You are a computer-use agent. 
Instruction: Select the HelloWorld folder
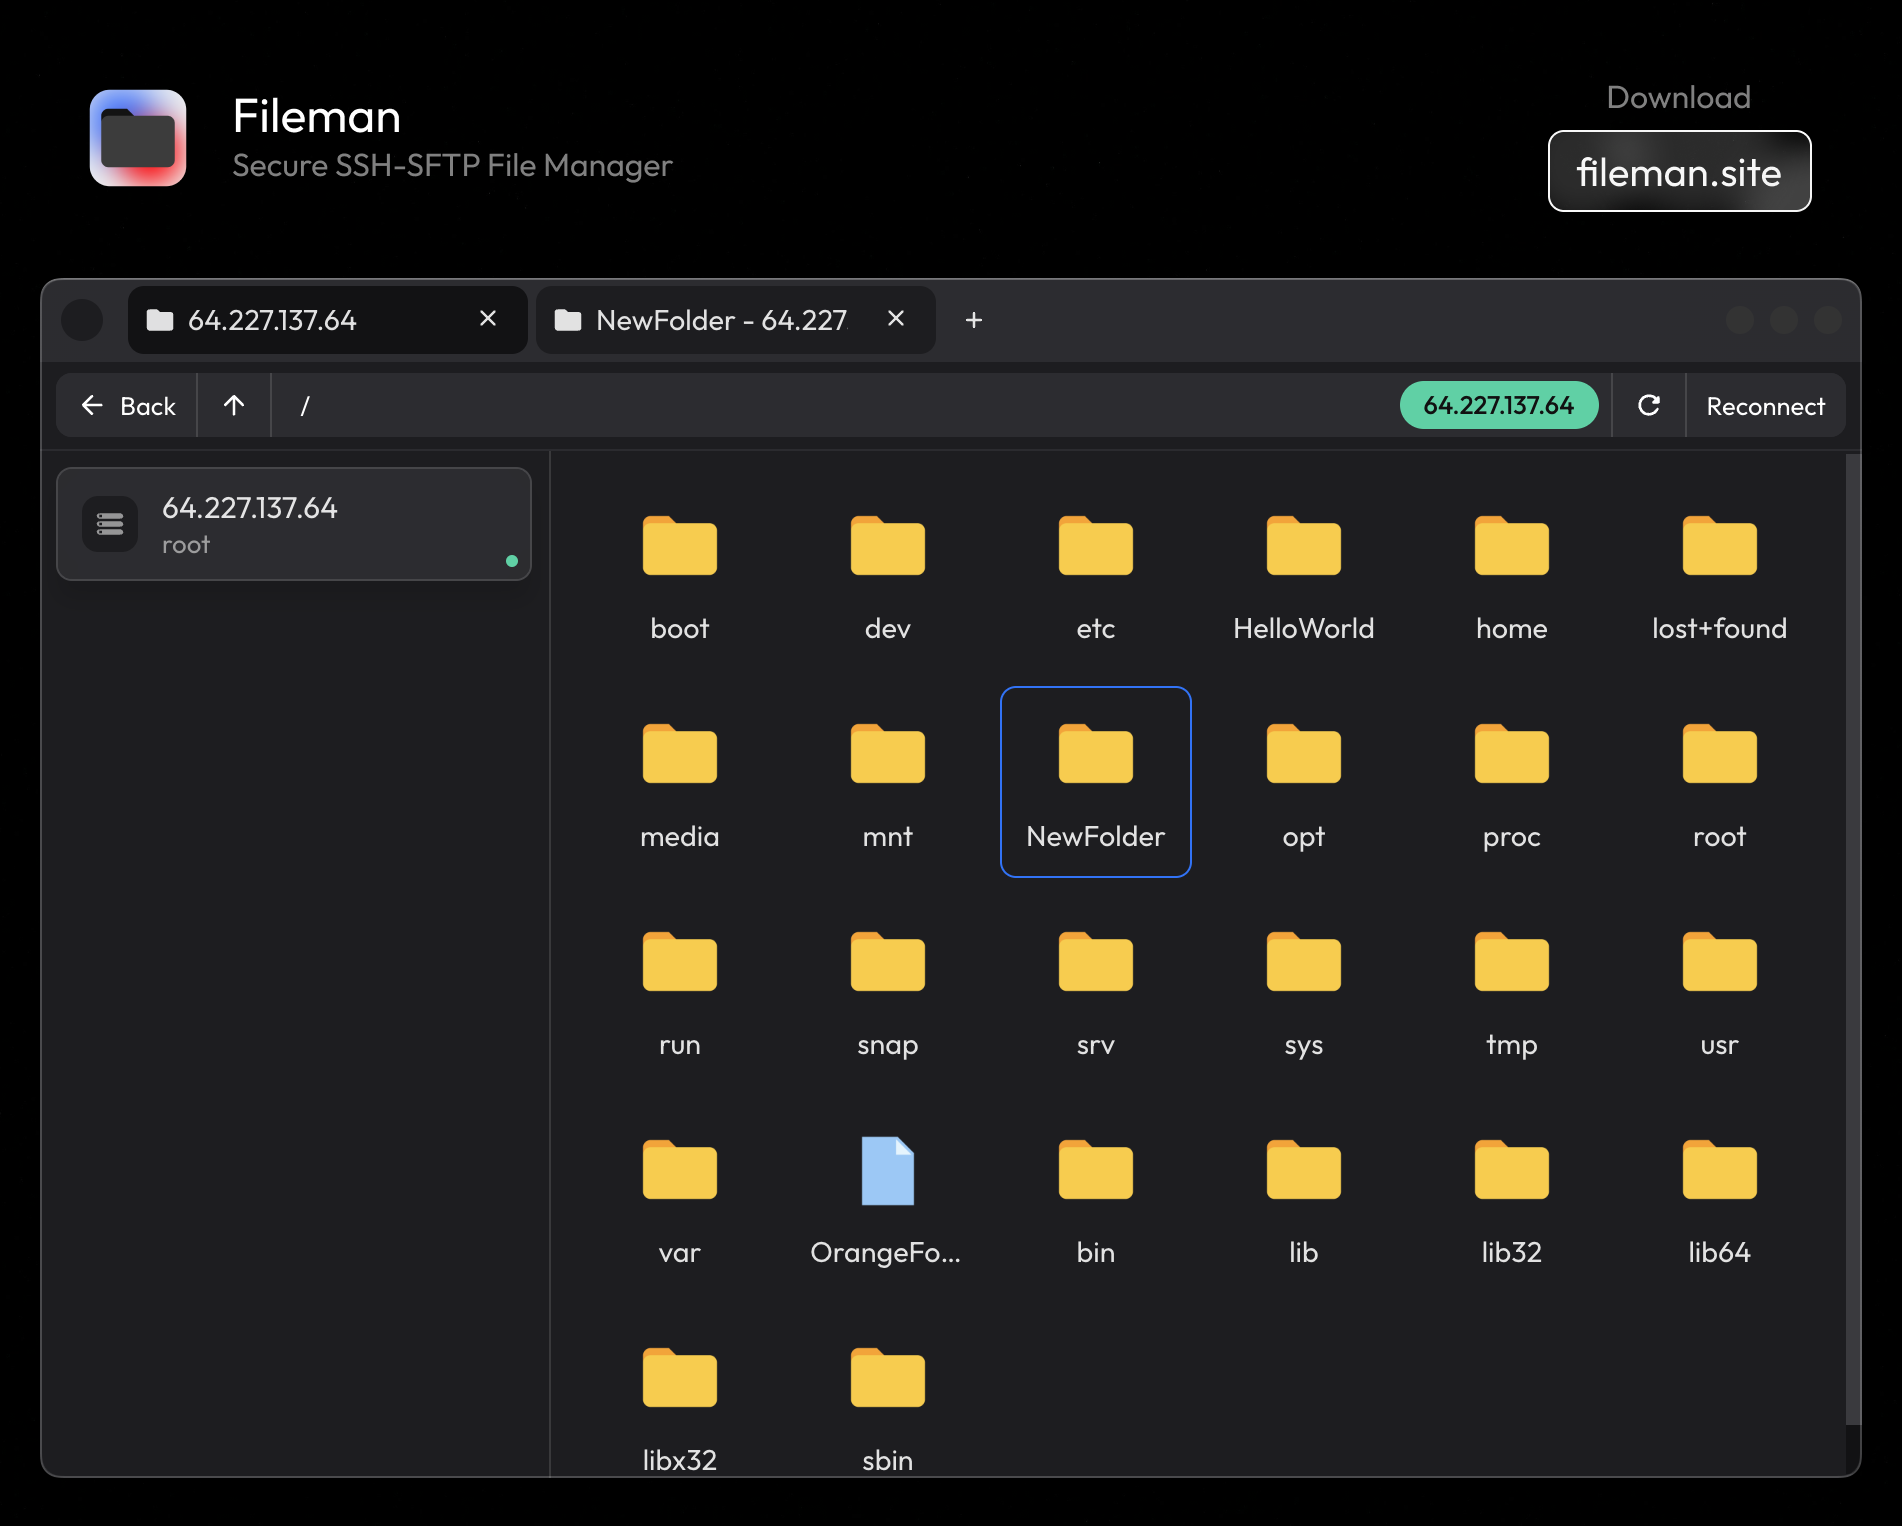point(1304,574)
